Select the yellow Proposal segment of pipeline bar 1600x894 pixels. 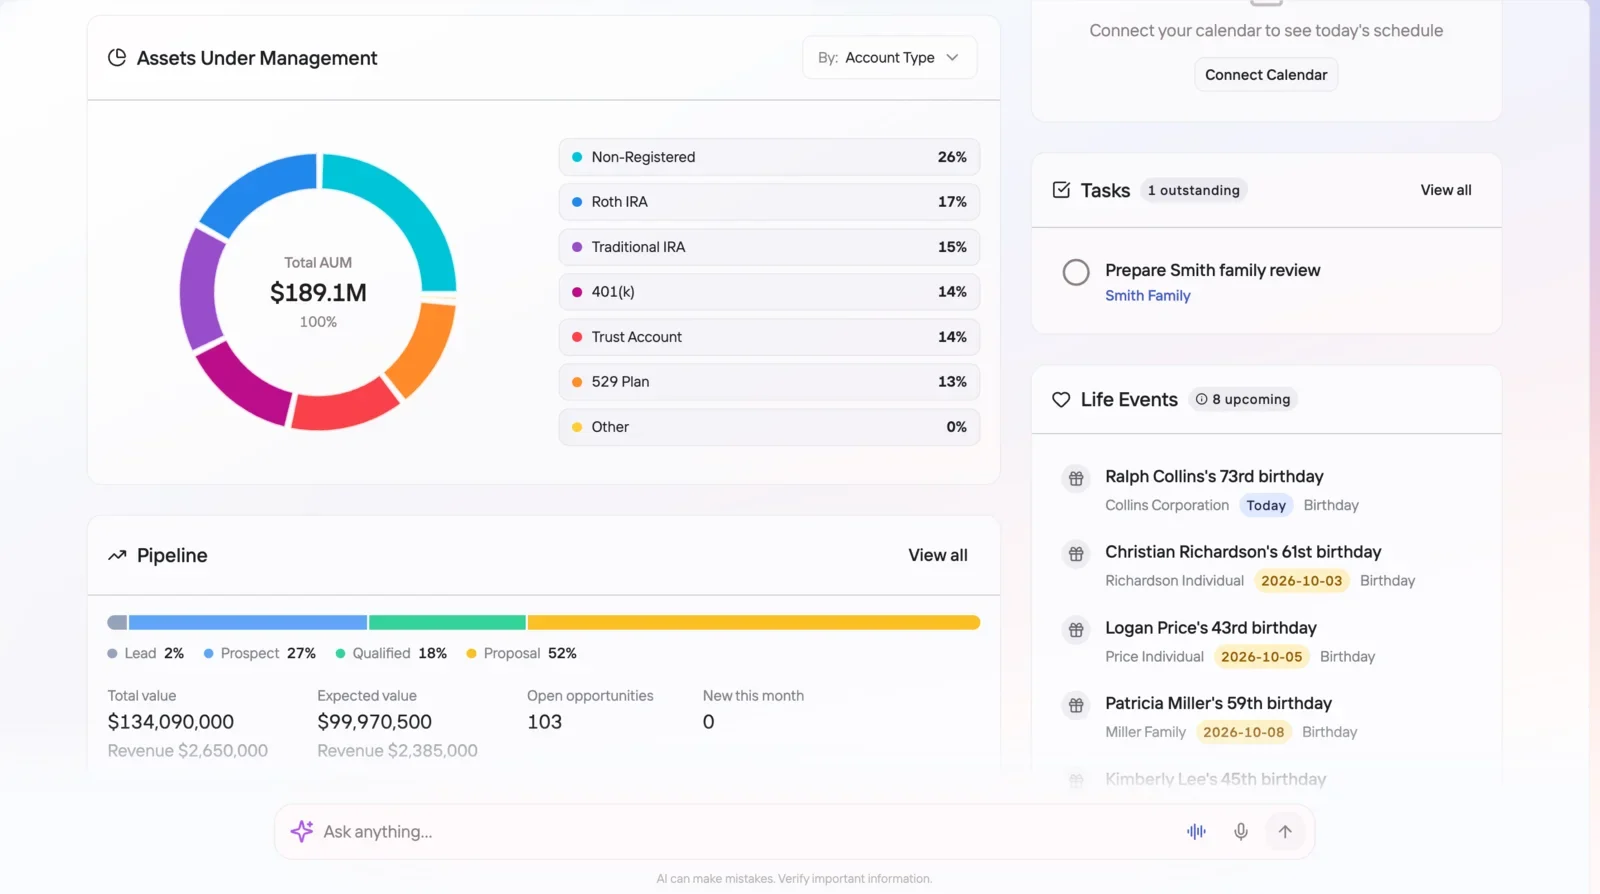(754, 623)
